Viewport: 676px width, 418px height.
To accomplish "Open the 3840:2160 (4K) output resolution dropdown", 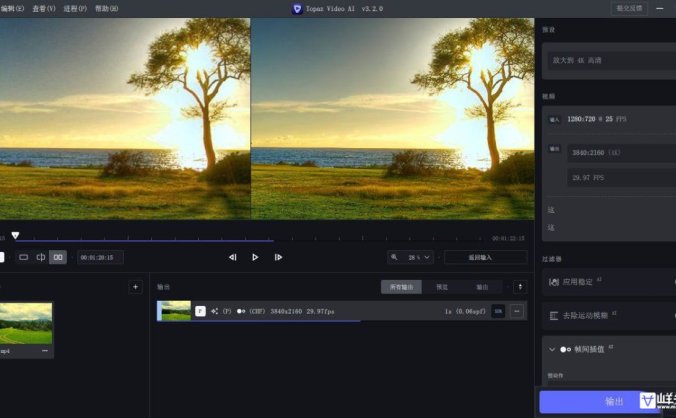I will [621, 153].
